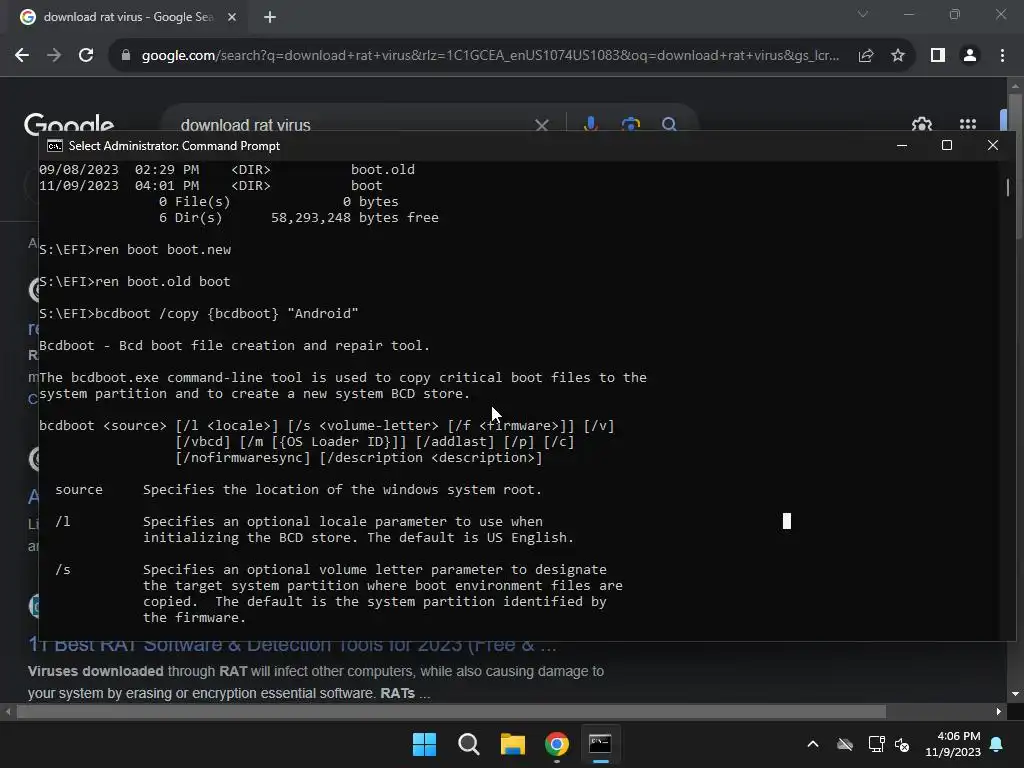Open Chrome three-dot menu
This screenshot has height=768, width=1024.
1002,56
